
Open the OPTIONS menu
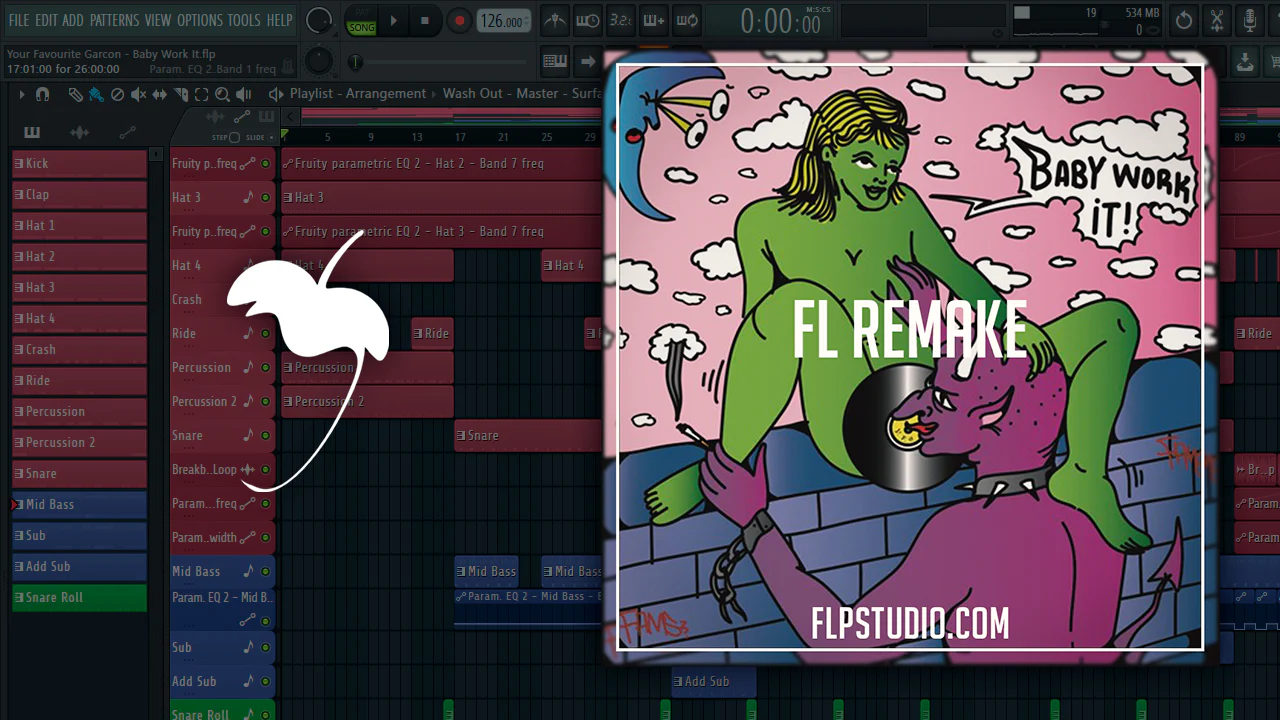(x=200, y=20)
